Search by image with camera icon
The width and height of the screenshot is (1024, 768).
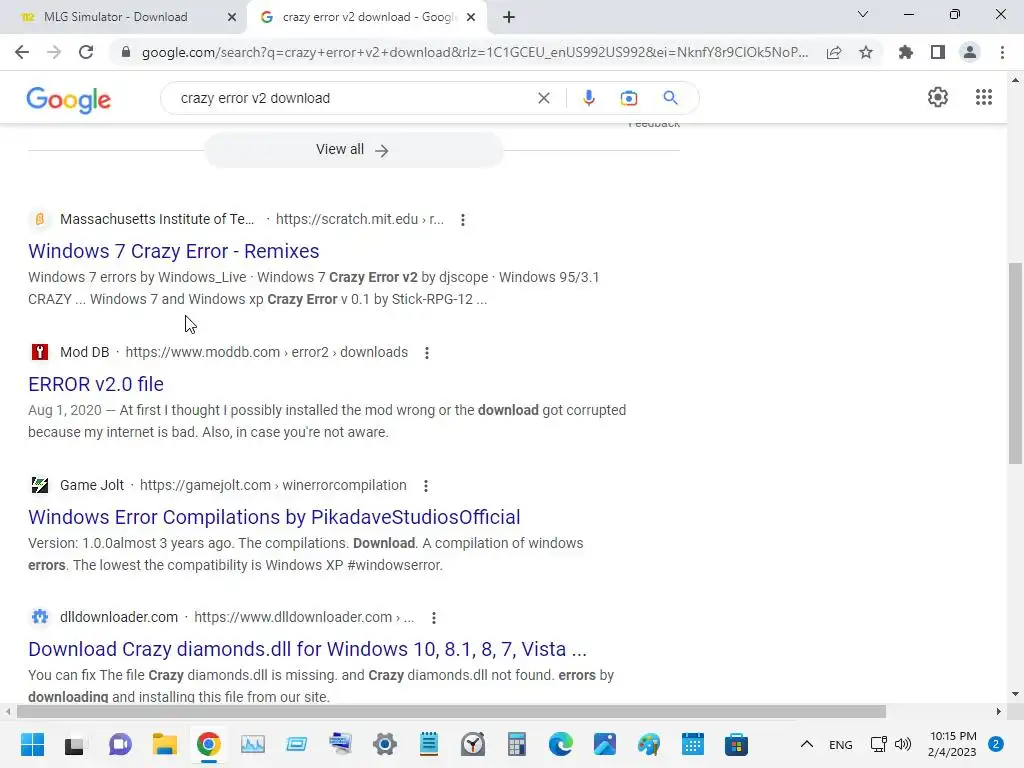[628, 98]
